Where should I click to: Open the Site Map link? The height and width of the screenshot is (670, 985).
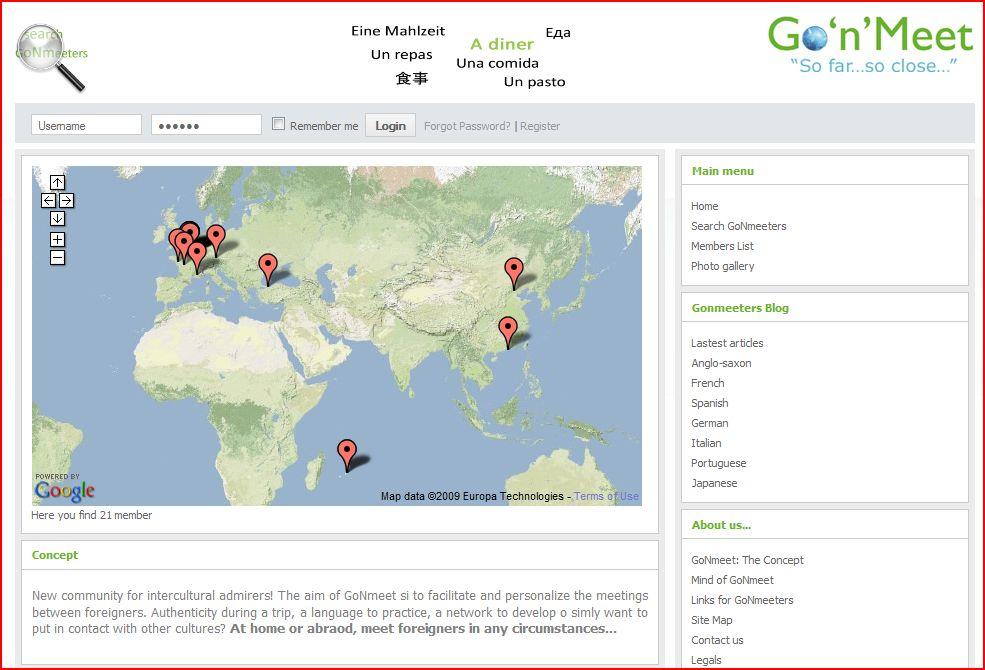[x=712, y=620]
